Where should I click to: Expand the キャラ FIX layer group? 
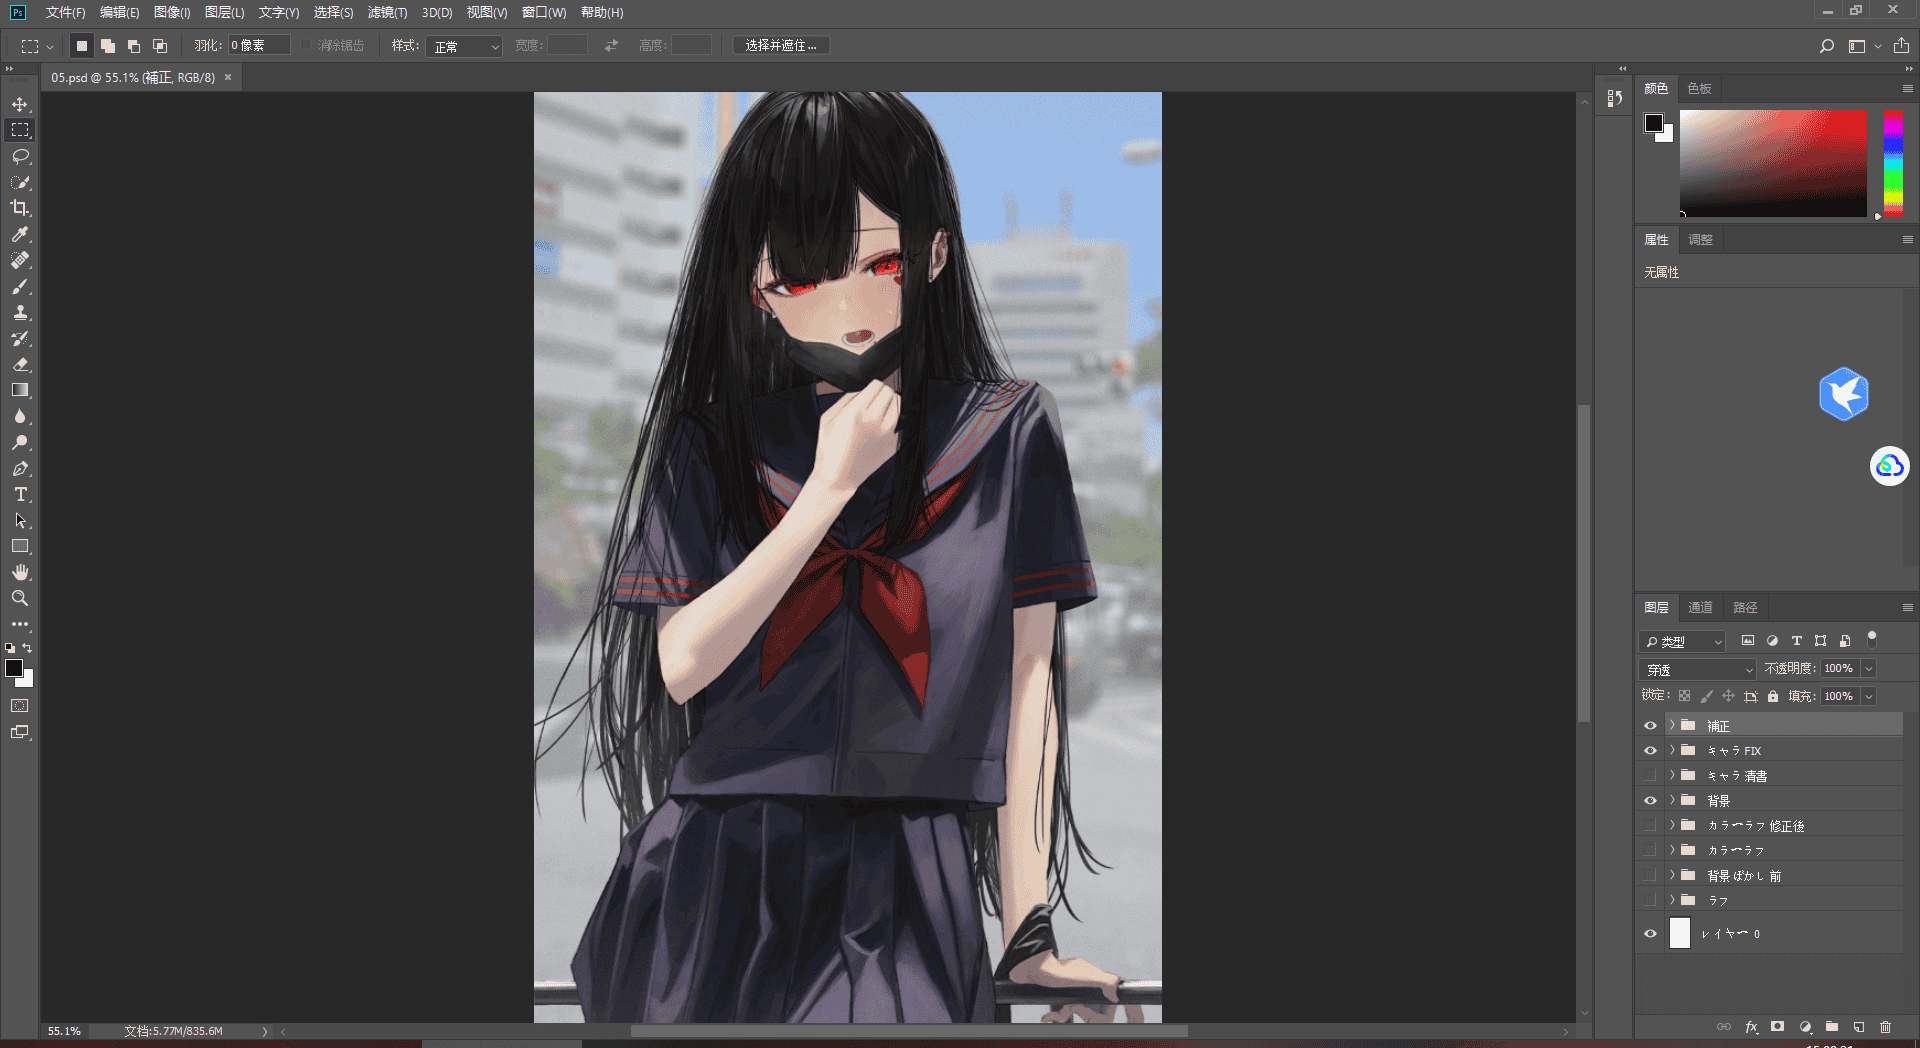coord(1671,750)
